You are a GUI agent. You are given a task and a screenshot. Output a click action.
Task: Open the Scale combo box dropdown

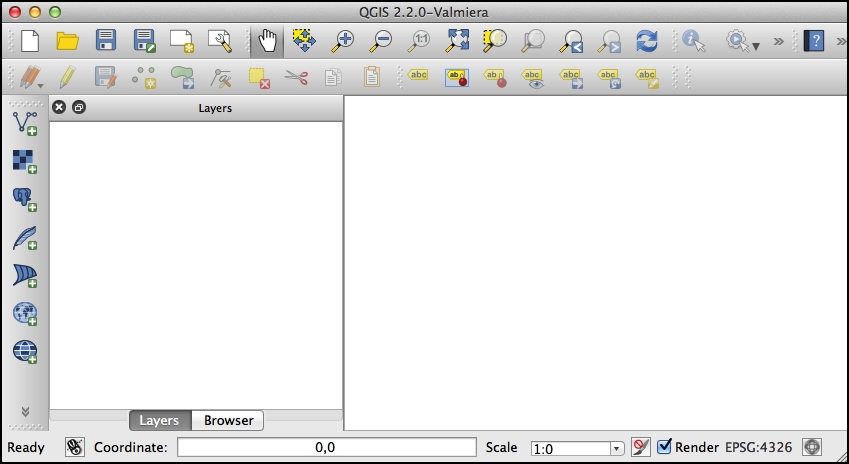click(x=616, y=449)
